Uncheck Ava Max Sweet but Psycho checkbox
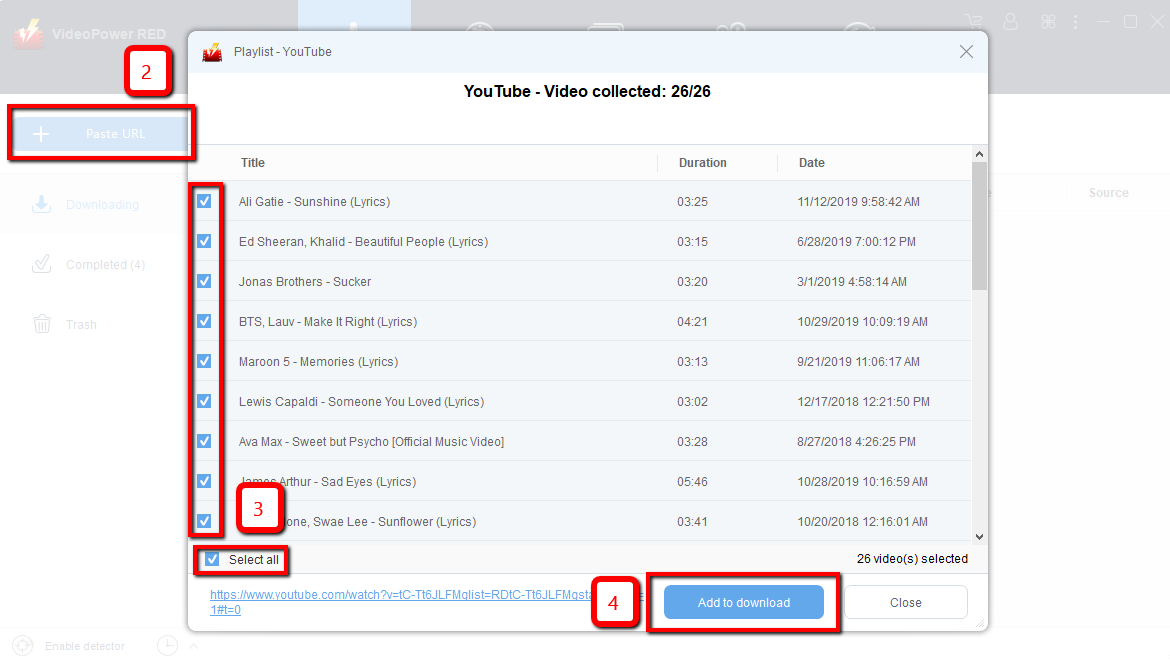 (x=204, y=441)
